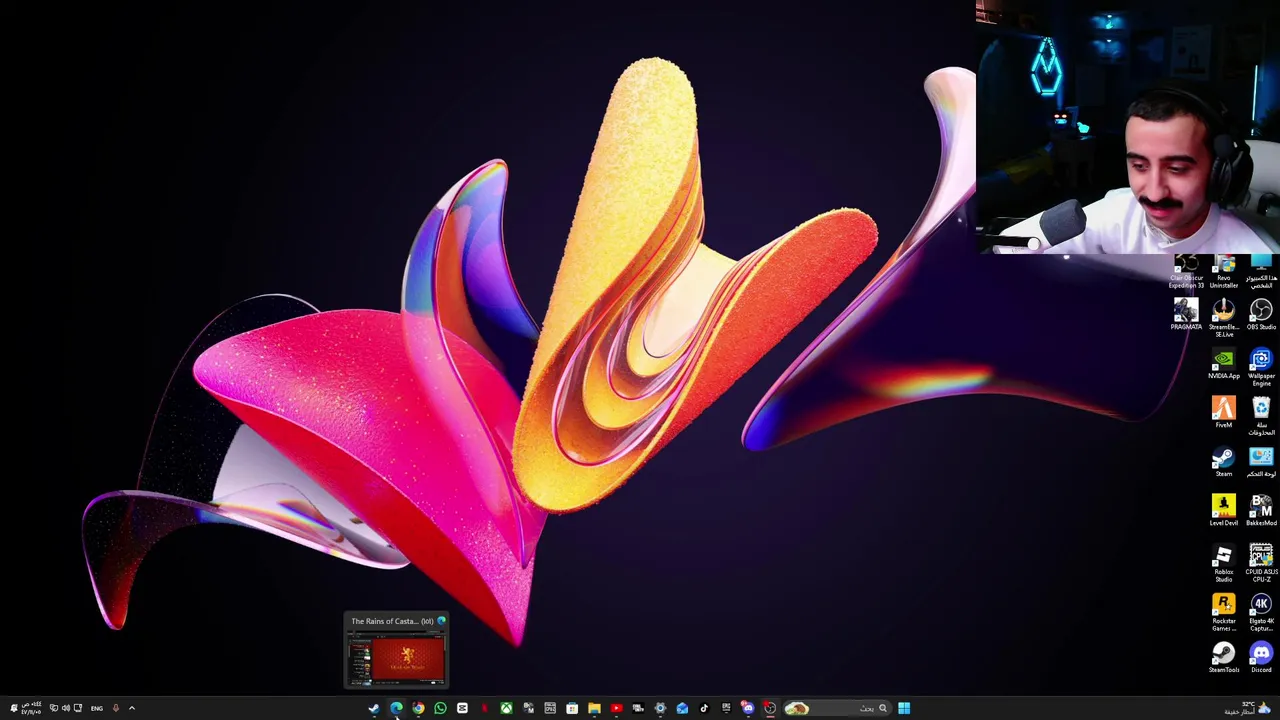The width and height of the screenshot is (1280, 720).
Task: Switch the ENG input language indicator
Action: [97, 708]
